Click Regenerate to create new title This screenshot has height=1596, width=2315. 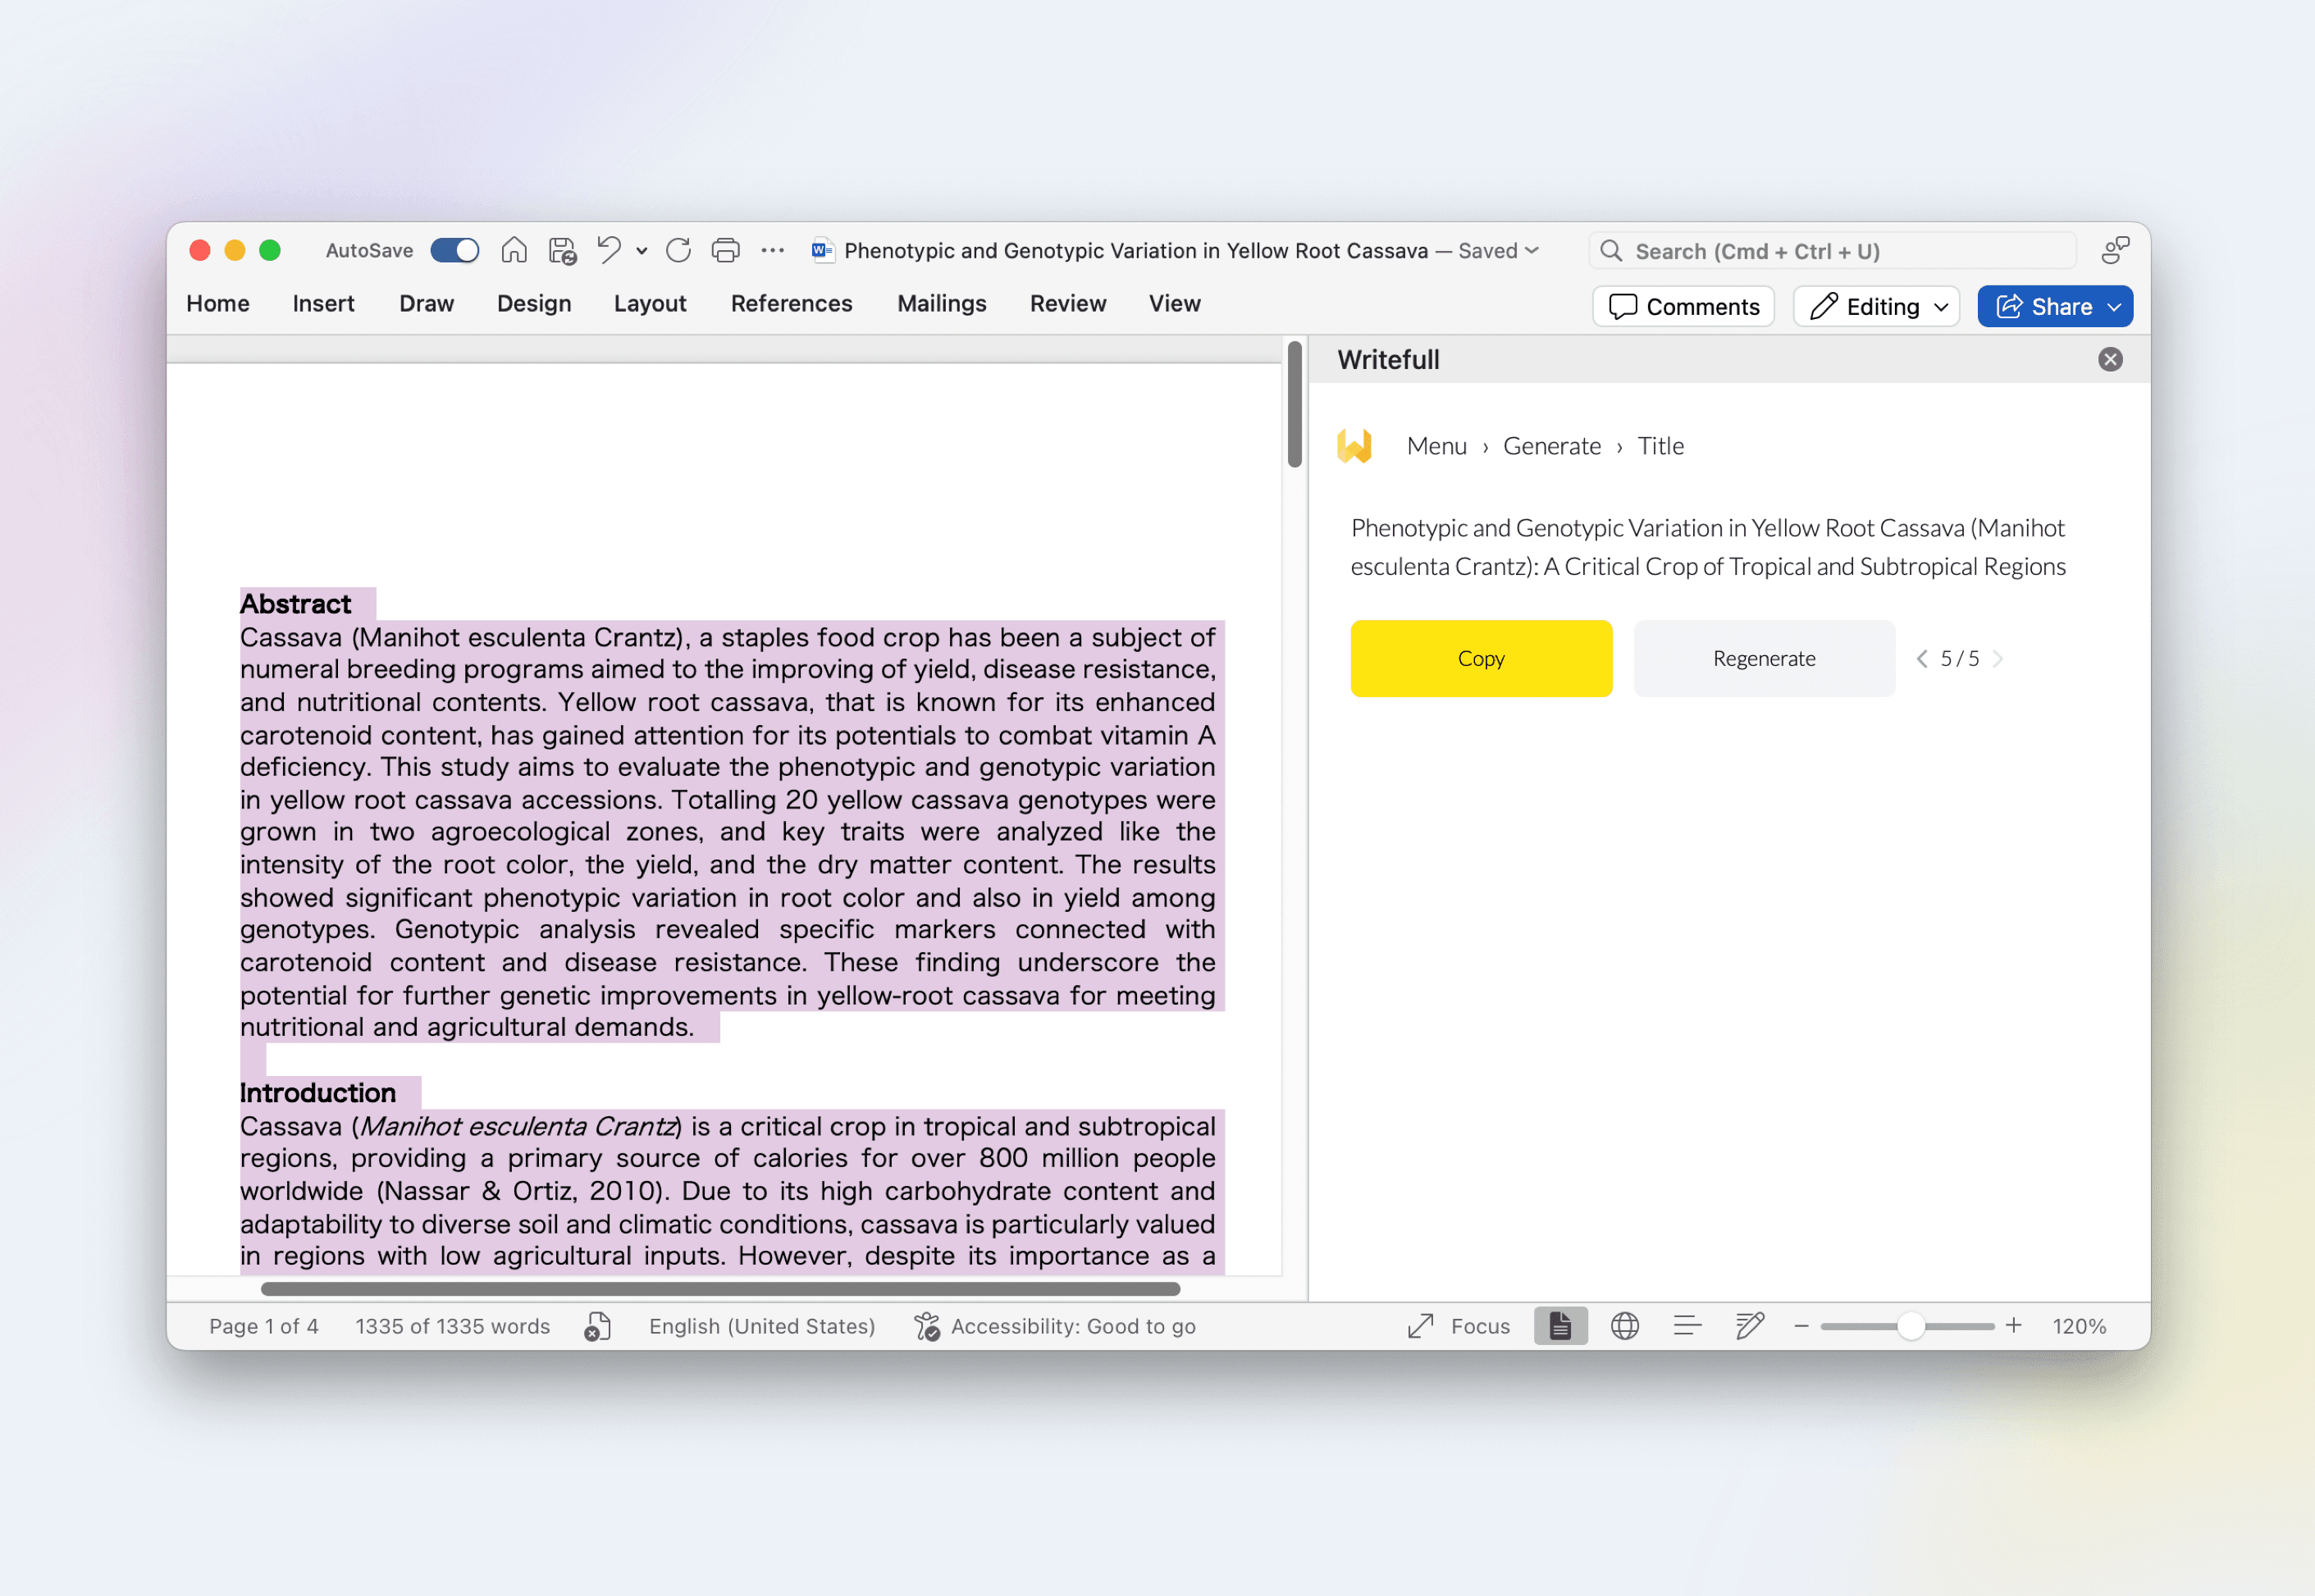(1763, 658)
